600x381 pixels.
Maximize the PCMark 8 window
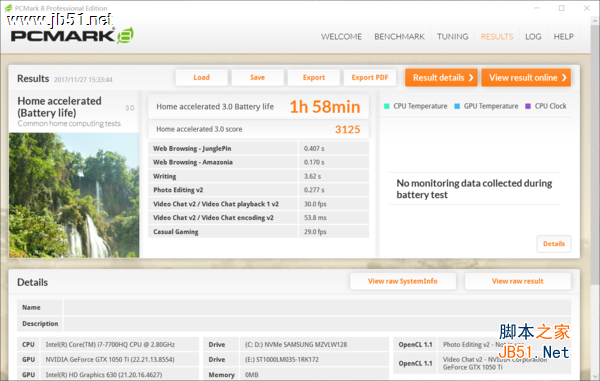point(561,8)
